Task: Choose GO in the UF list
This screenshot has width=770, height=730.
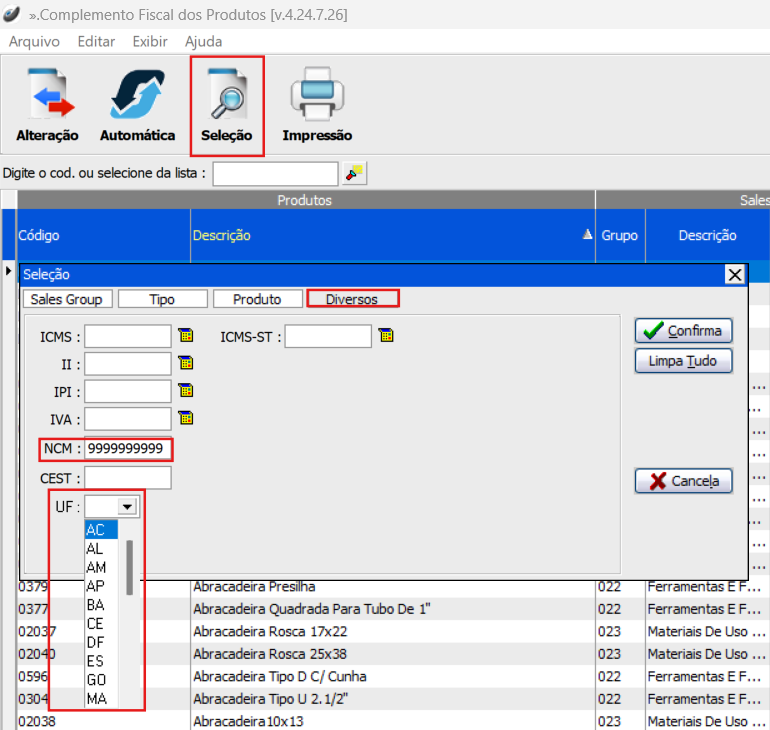Action: coord(96,680)
